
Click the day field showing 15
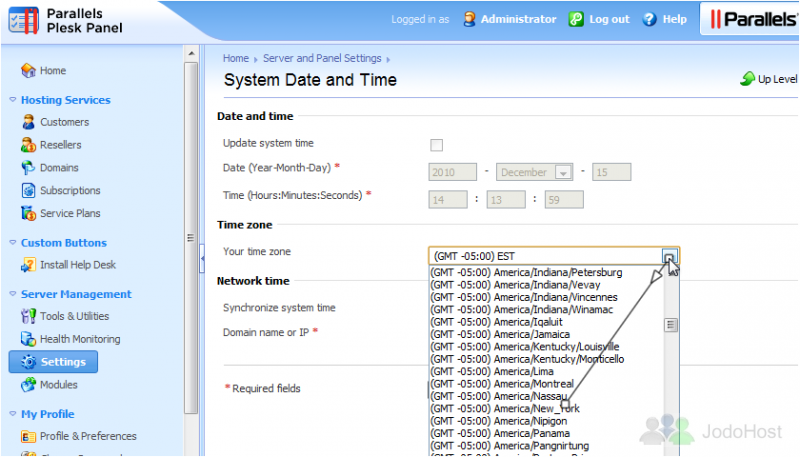tap(611, 172)
